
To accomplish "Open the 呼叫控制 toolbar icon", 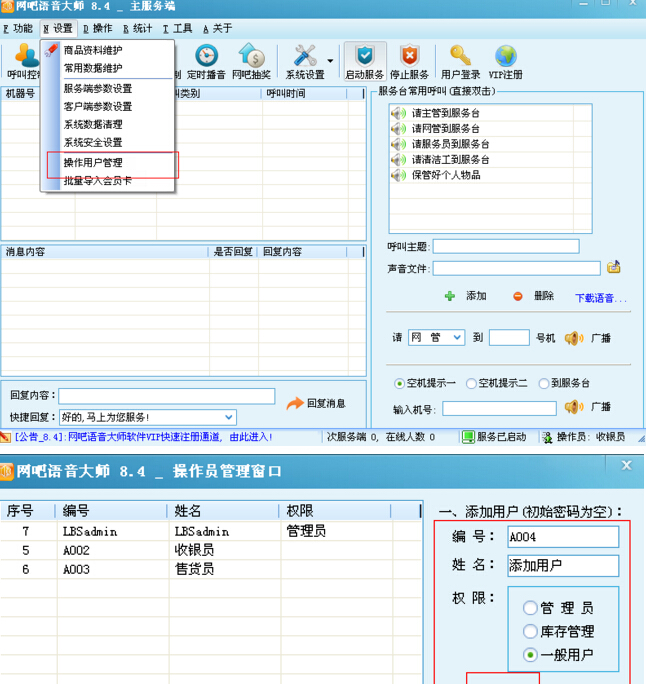I will (x=26, y=55).
